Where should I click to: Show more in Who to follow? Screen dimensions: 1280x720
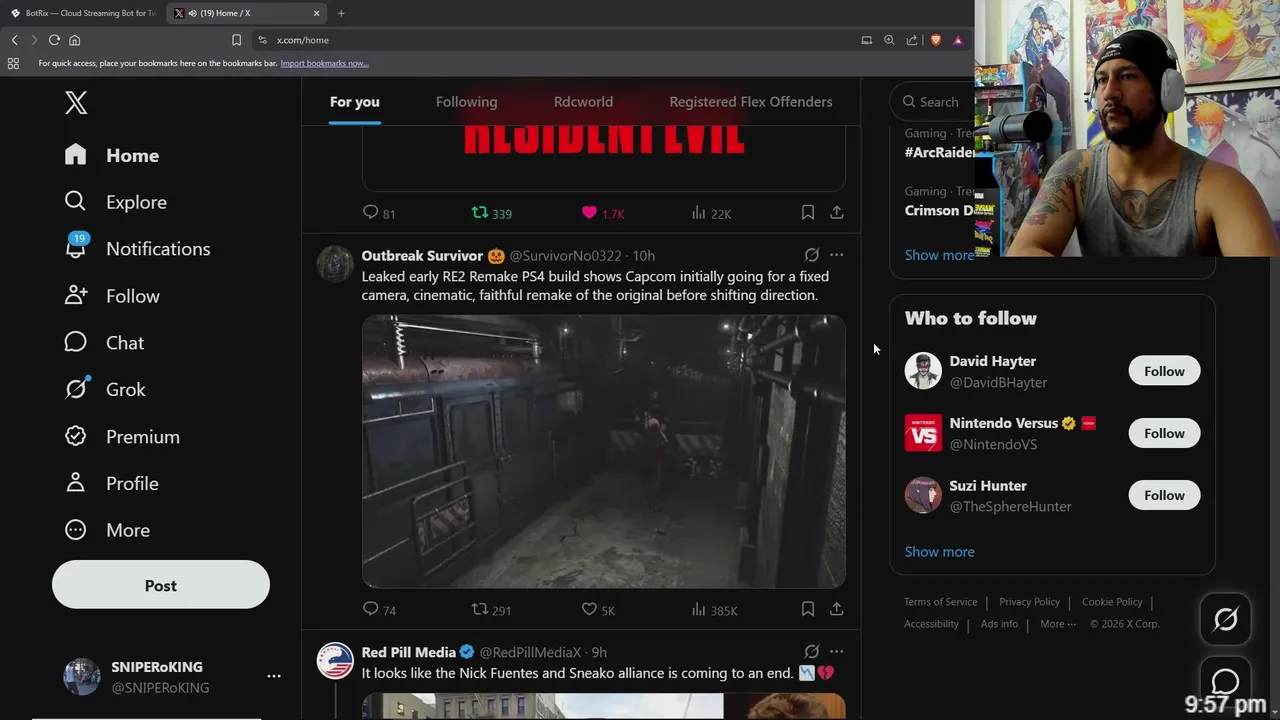(939, 551)
